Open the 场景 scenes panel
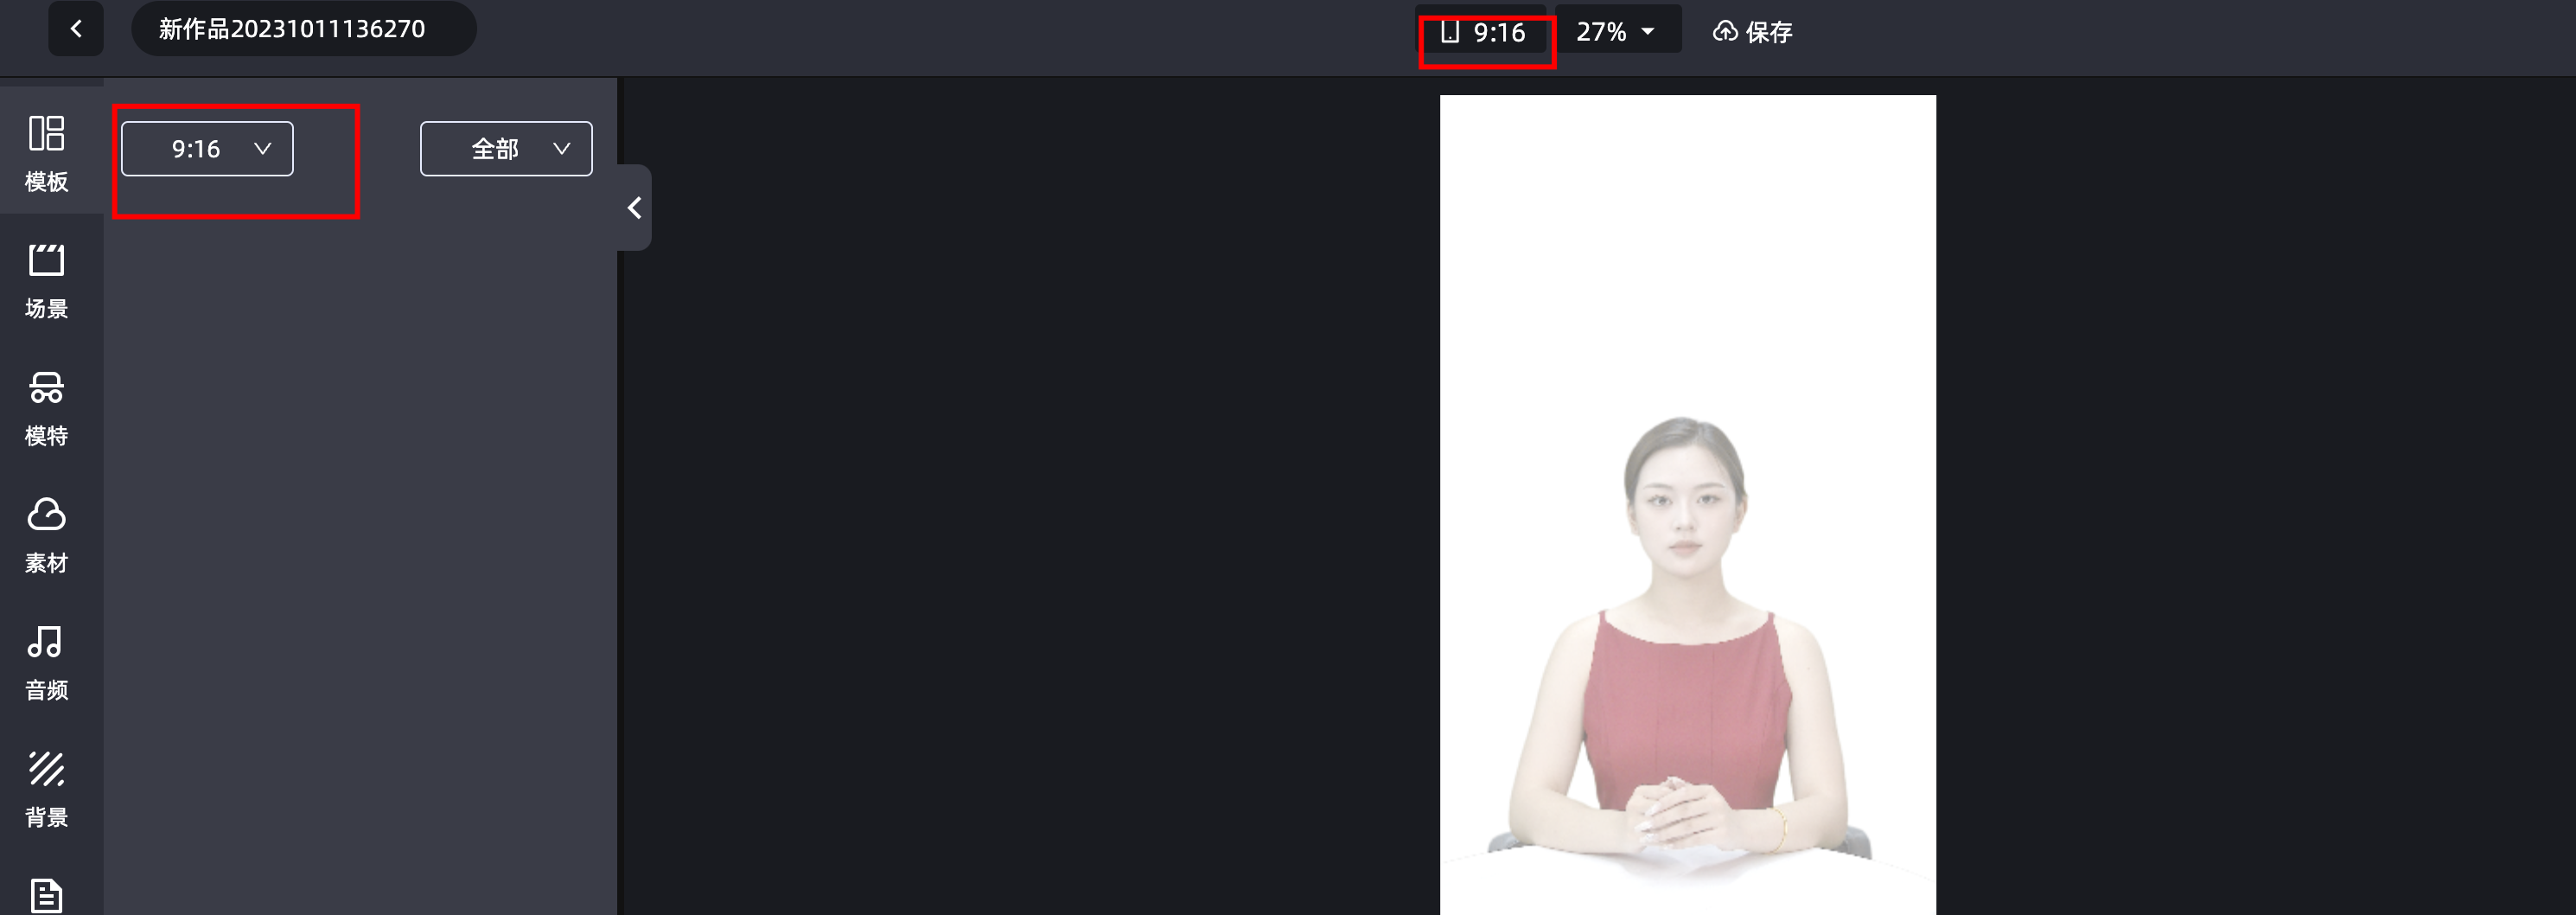Viewport: 2576px width, 915px height. (47, 281)
